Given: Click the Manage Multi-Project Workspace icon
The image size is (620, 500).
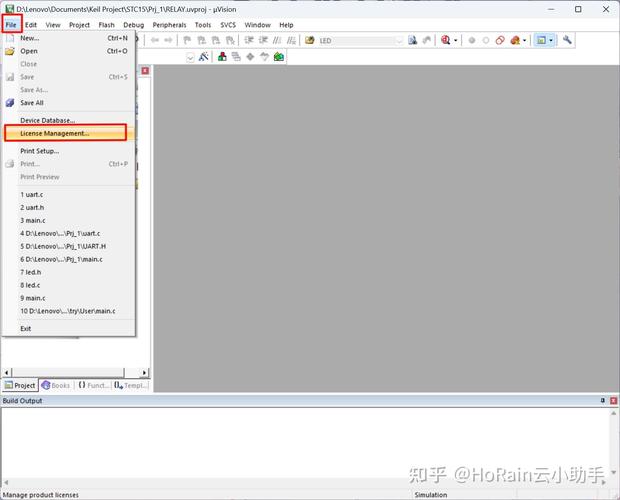Looking at the screenshot, I should coord(236,57).
